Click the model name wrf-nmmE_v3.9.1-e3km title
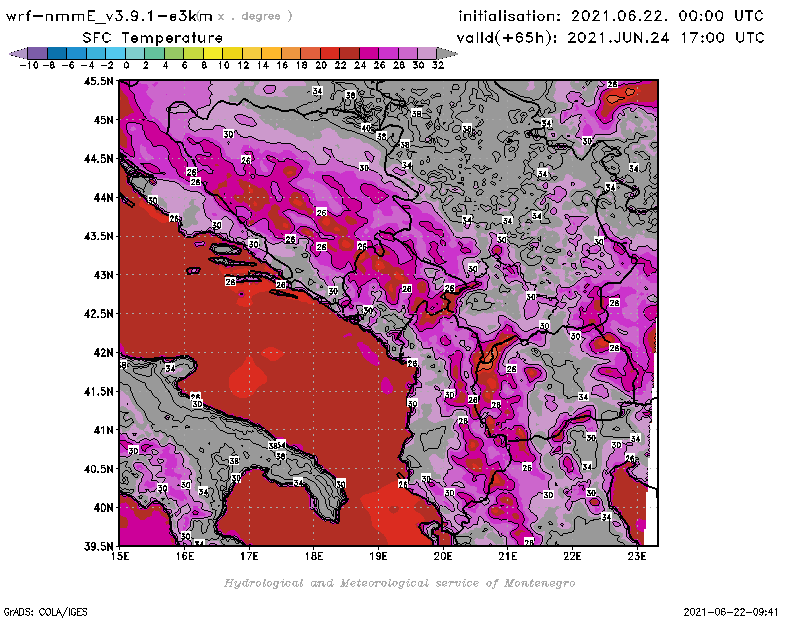 coord(109,16)
